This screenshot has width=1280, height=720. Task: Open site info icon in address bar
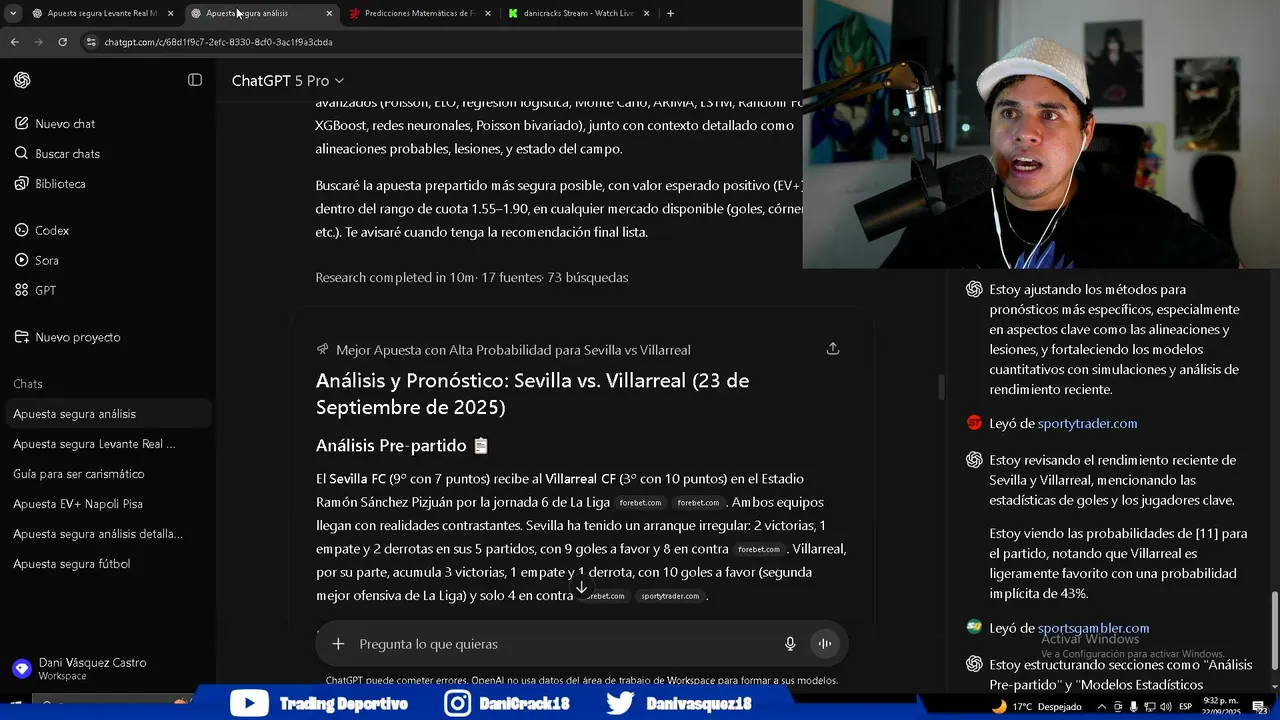(x=91, y=42)
